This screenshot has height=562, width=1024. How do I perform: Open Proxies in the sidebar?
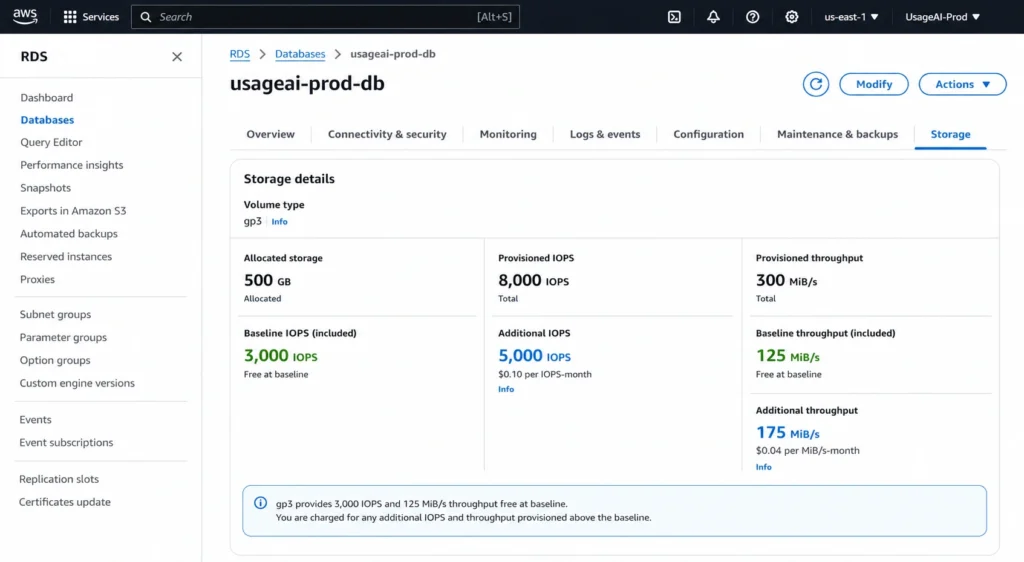point(37,279)
